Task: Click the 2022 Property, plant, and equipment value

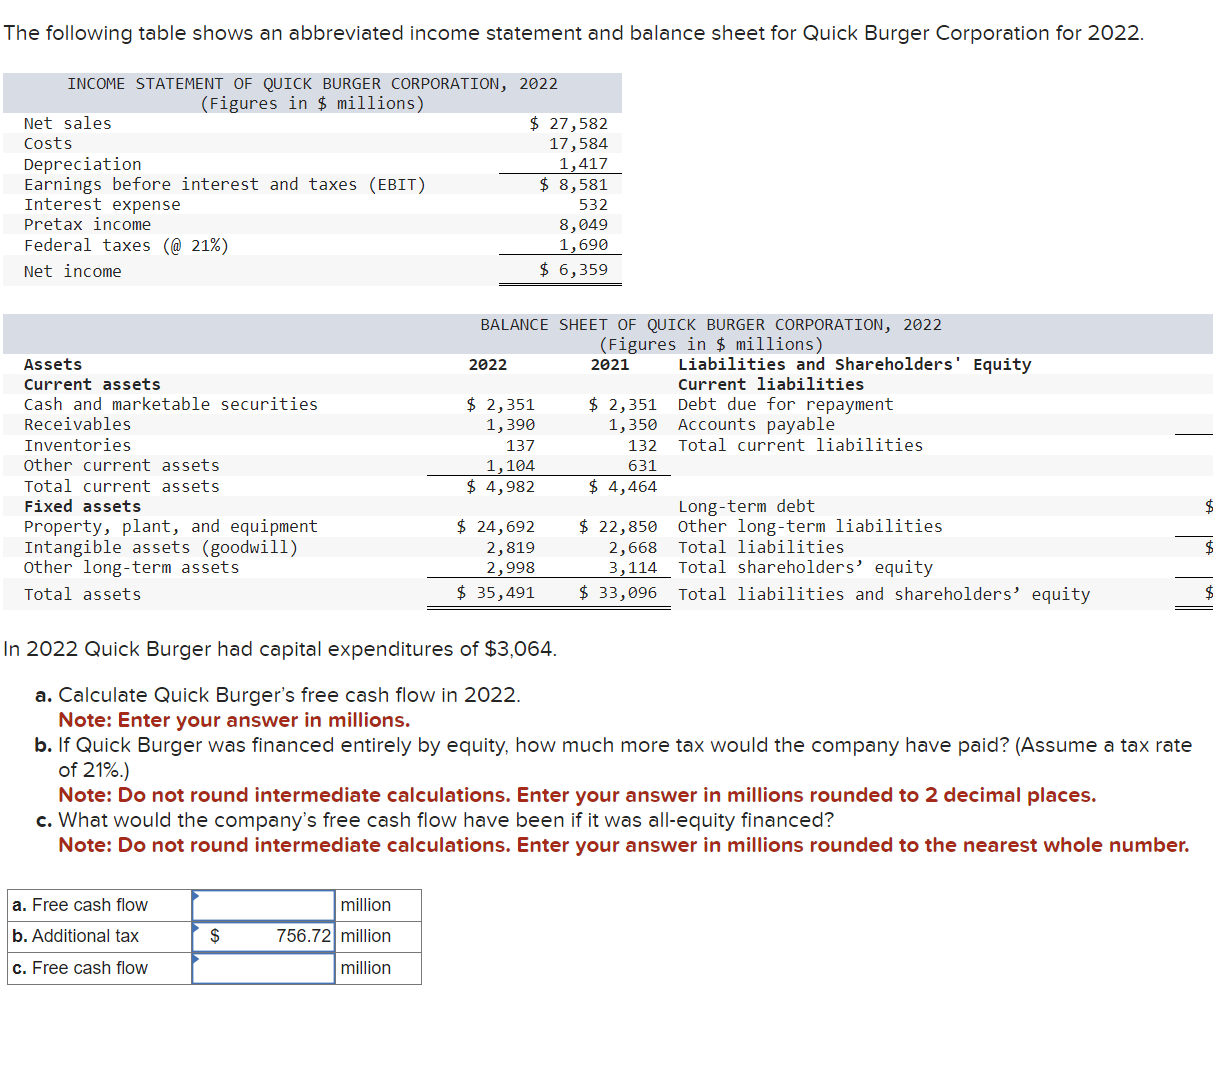Action: pos(495,526)
